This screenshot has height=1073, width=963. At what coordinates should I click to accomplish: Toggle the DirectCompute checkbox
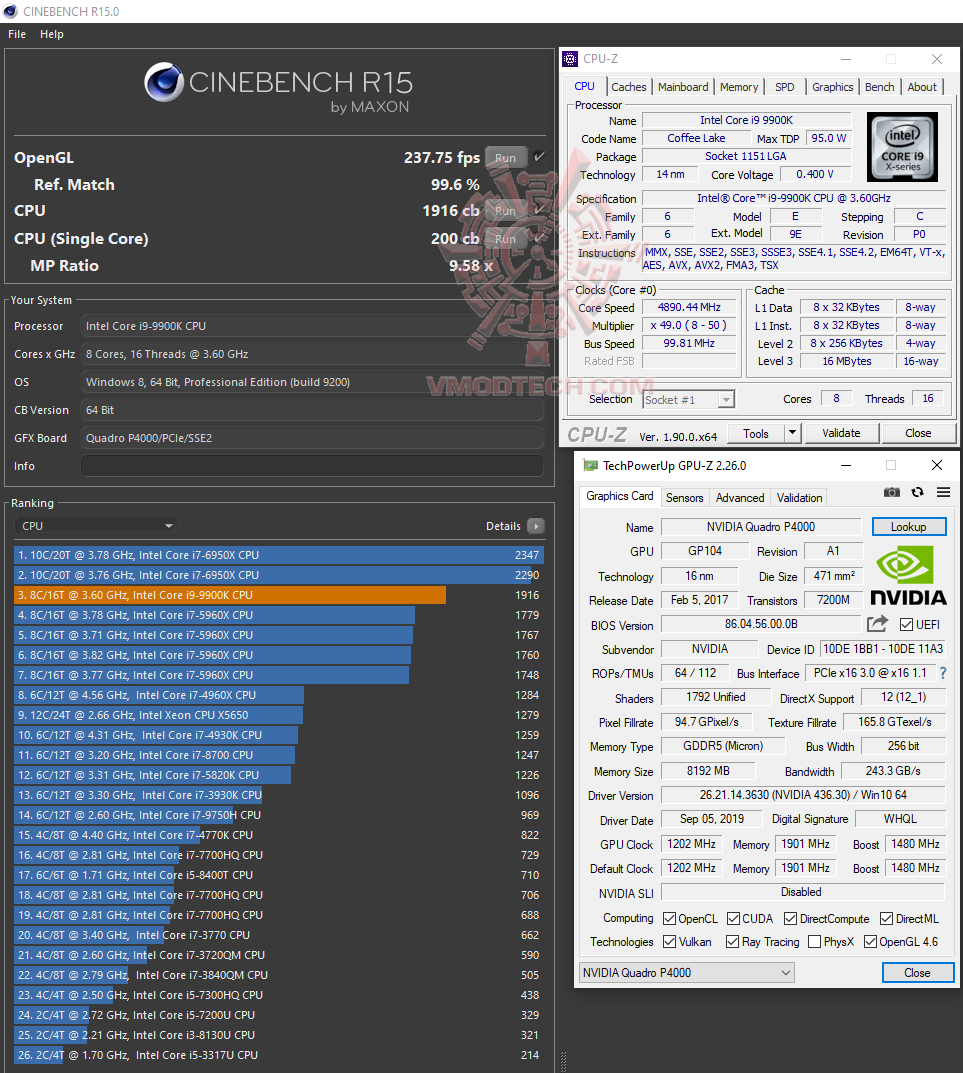[x=791, y=918]
